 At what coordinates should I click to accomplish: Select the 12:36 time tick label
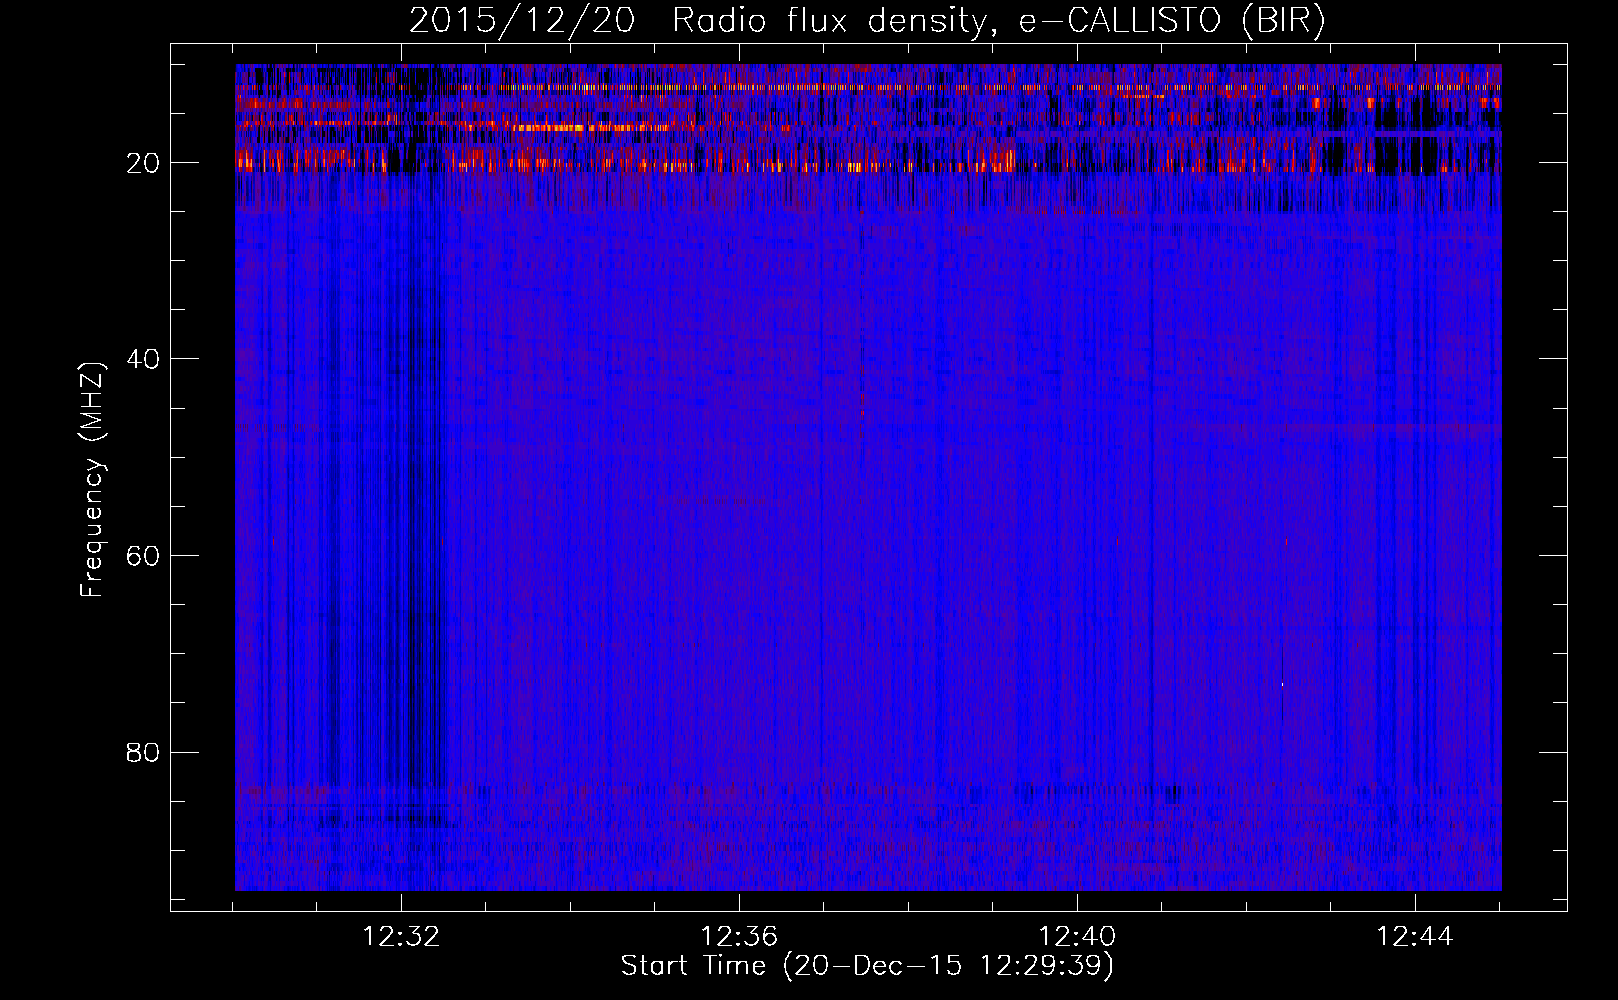point(739,937)
